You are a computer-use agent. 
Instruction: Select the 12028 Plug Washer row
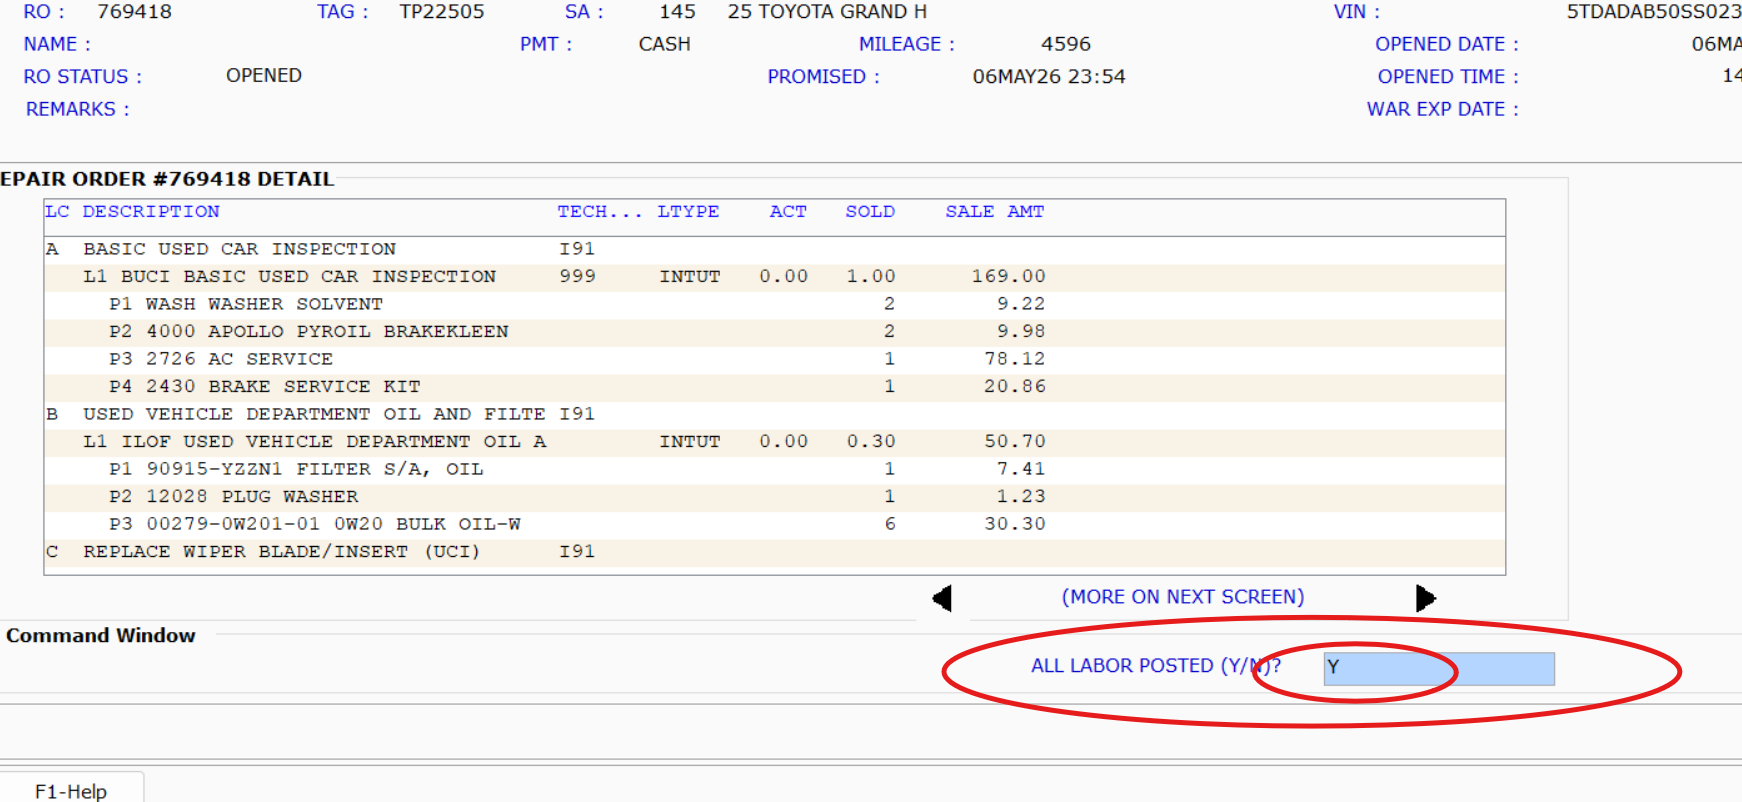(775, 496)
